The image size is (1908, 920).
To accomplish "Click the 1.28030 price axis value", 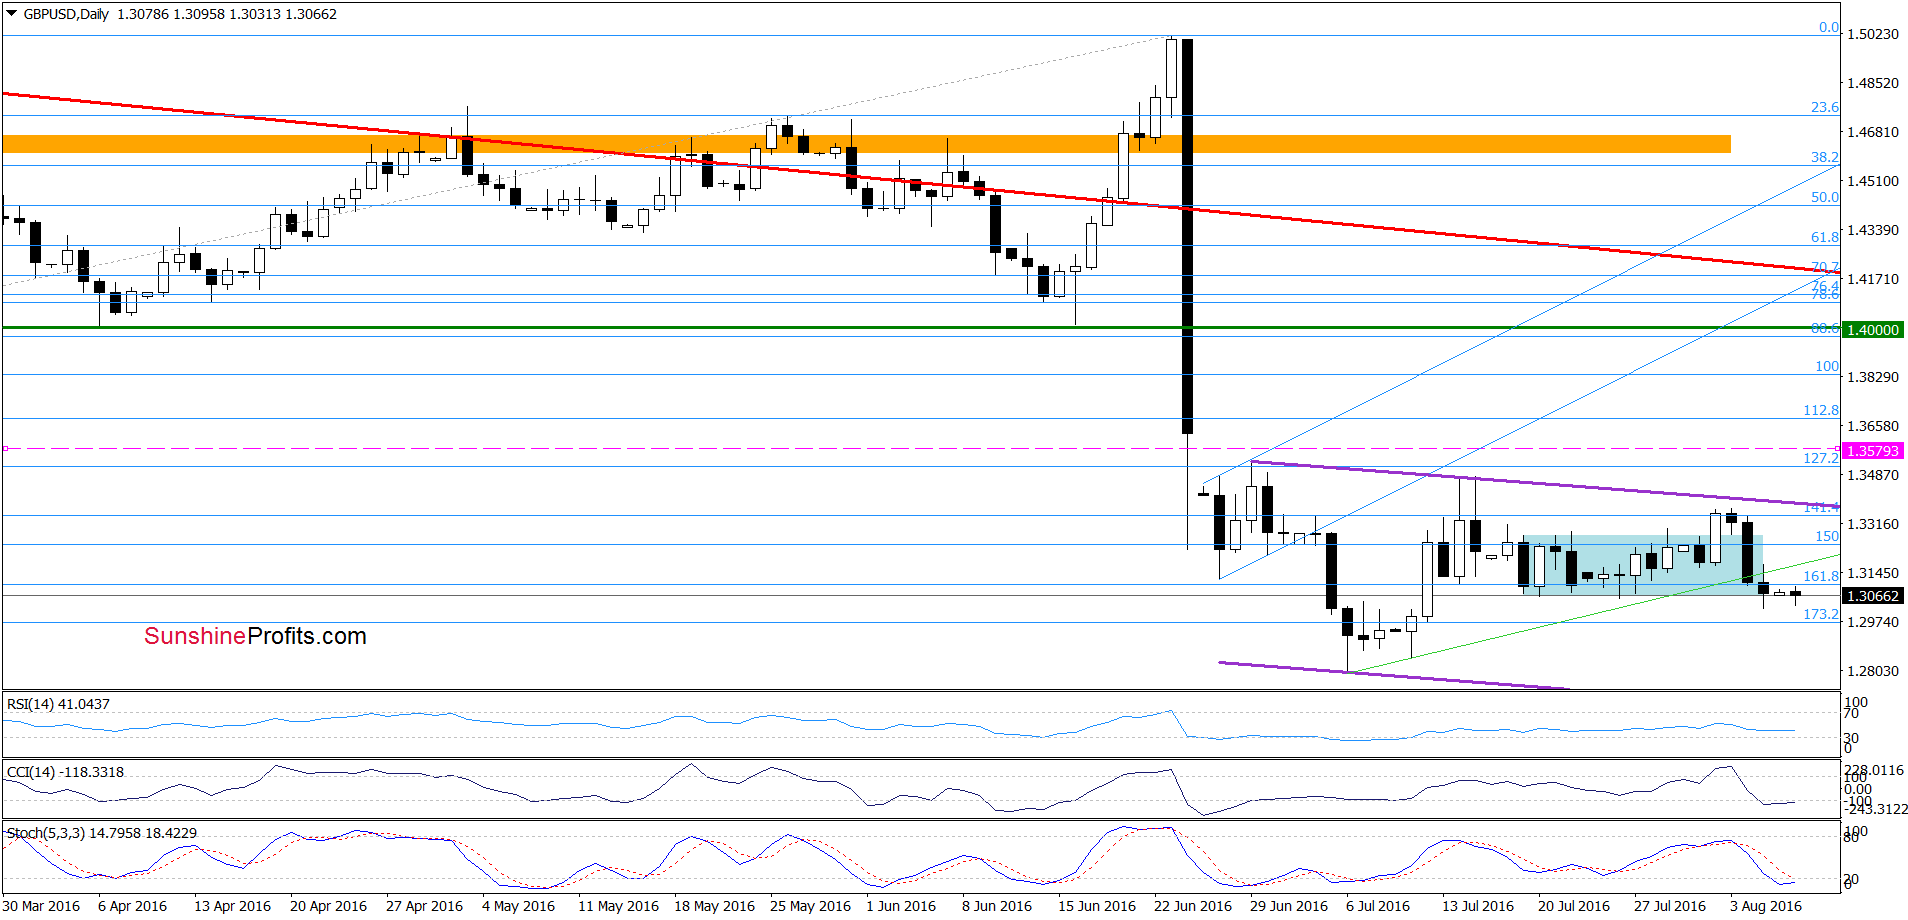I will click(x=1872, y=671).
